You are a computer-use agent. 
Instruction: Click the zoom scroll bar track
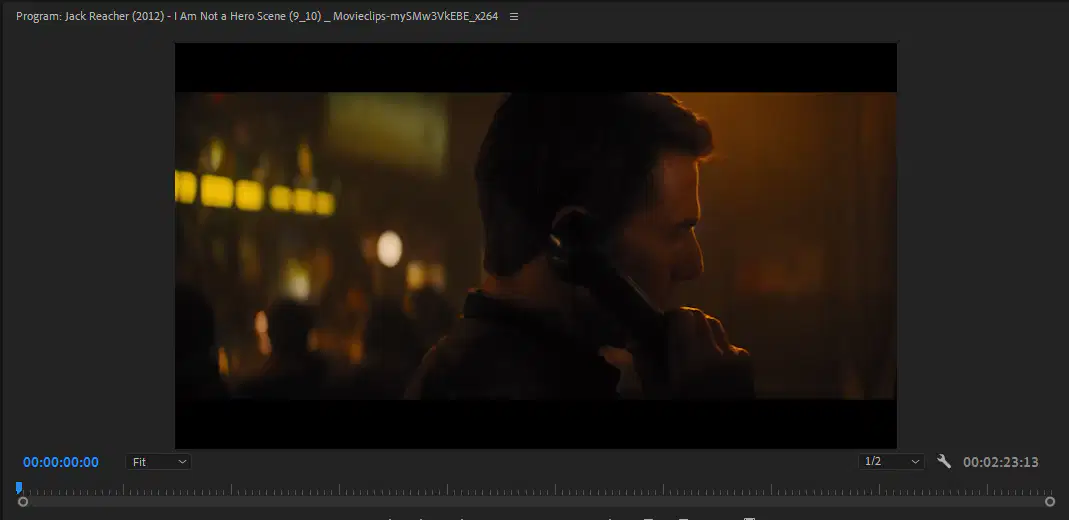pyautogui.click(x=536, y=502)
